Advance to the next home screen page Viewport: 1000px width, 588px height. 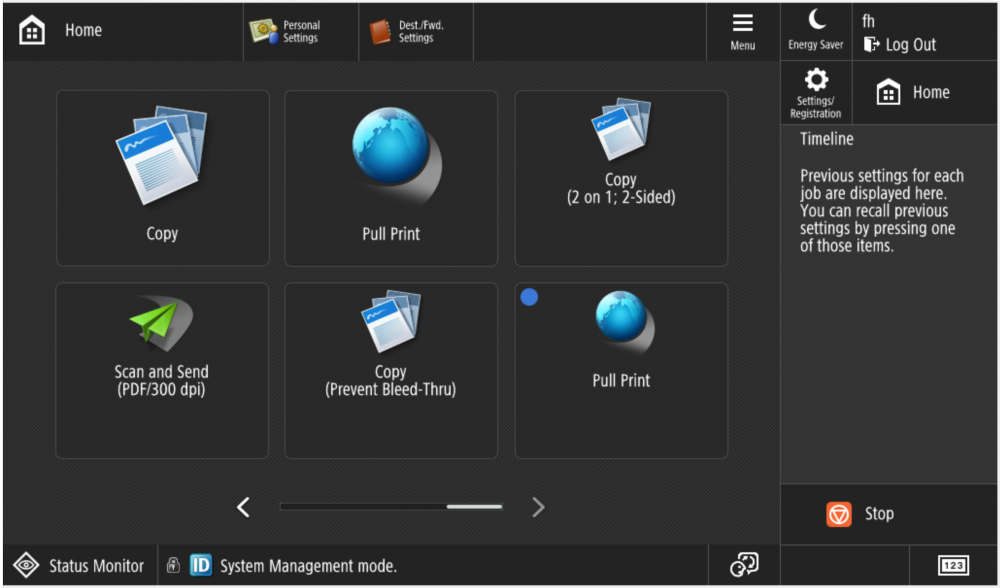[538, 507]
